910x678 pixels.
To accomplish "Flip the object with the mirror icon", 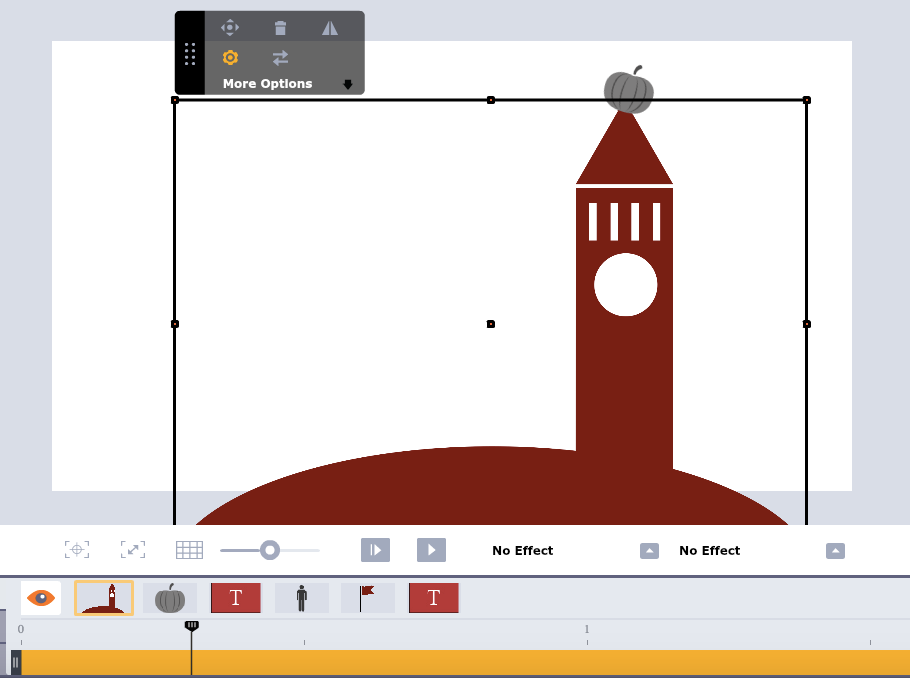I will click(x=330, y=28).
